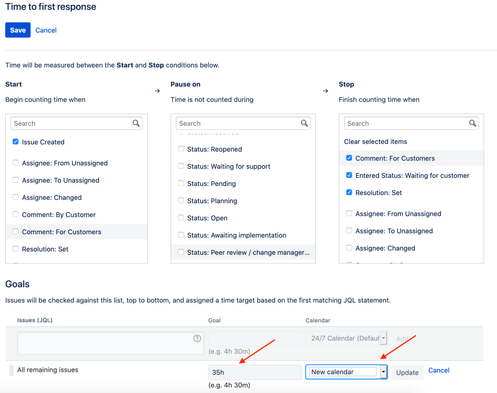Click the Start search magnifier icon

136,123
